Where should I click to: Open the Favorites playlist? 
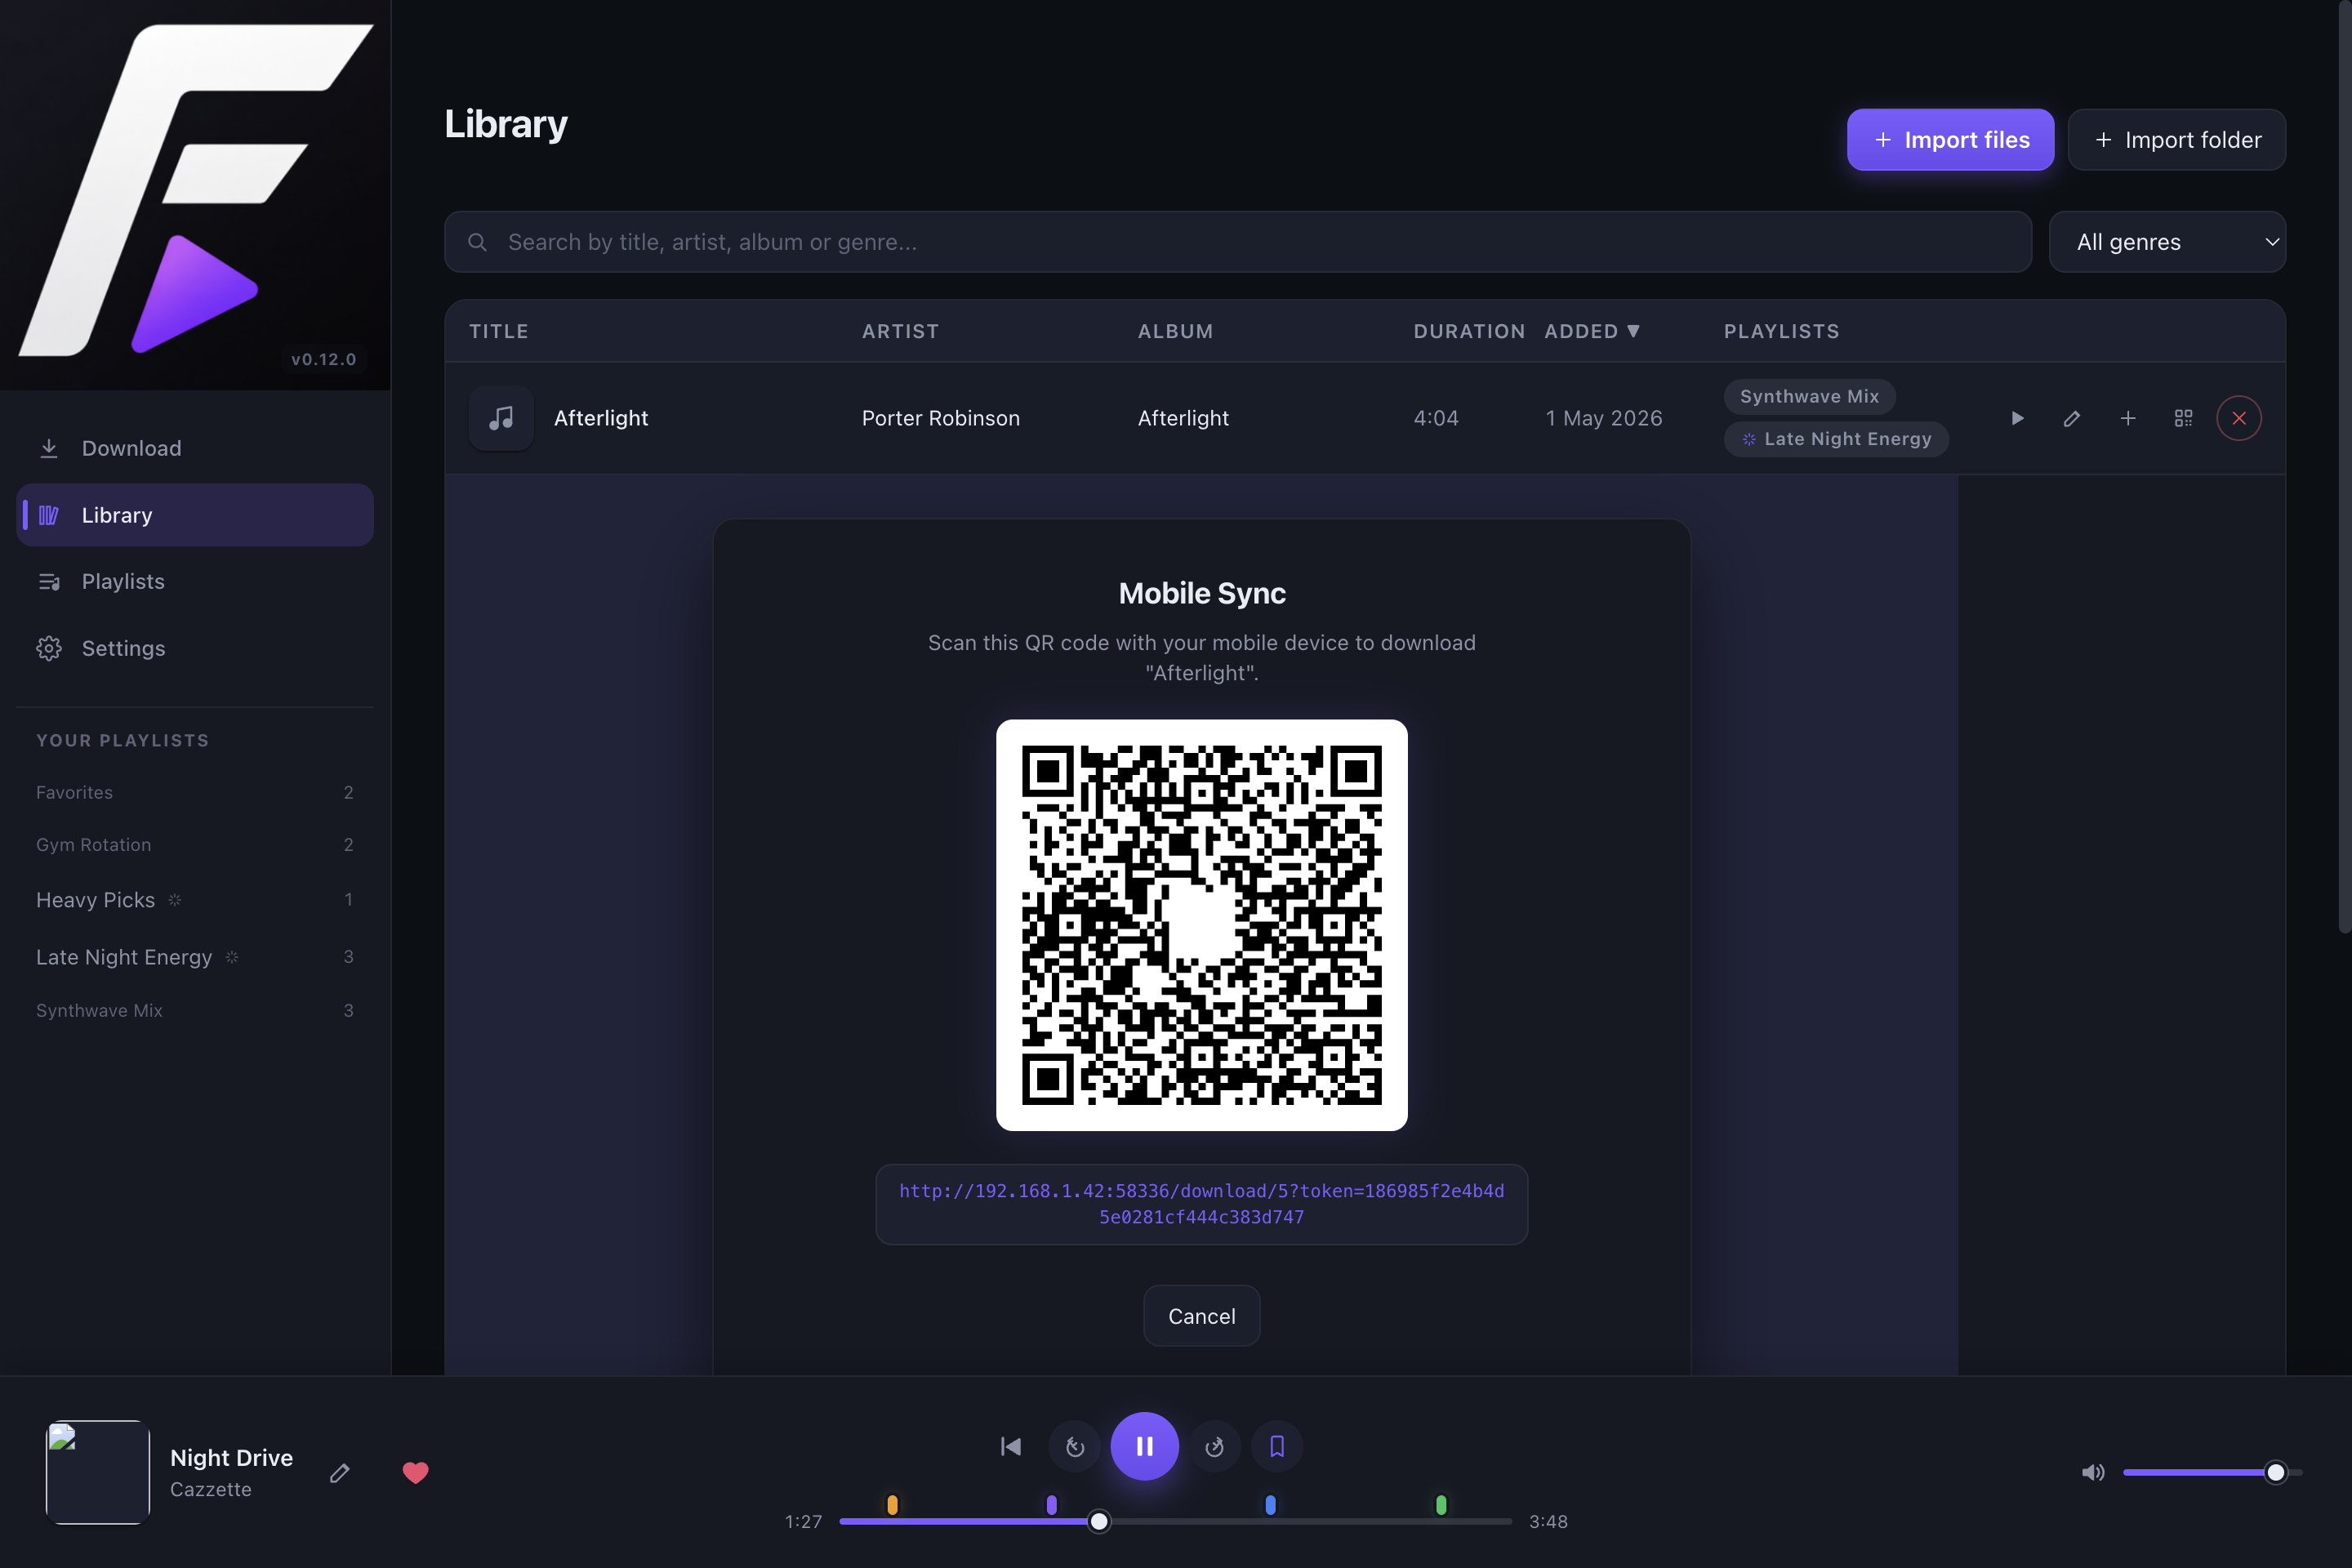click(x=195, y=792)
